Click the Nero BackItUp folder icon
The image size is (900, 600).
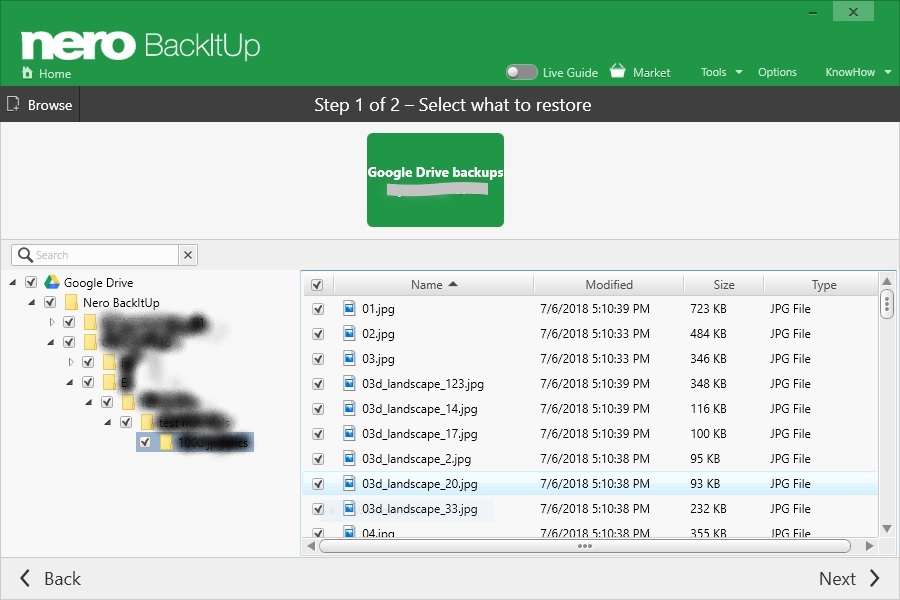click(x=71, y=302)
